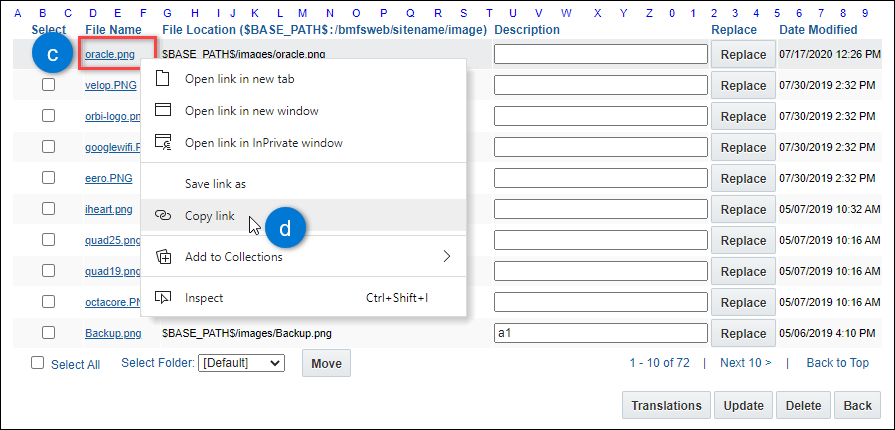Click the description field for eero.PNG

click(x=601, y=178)
